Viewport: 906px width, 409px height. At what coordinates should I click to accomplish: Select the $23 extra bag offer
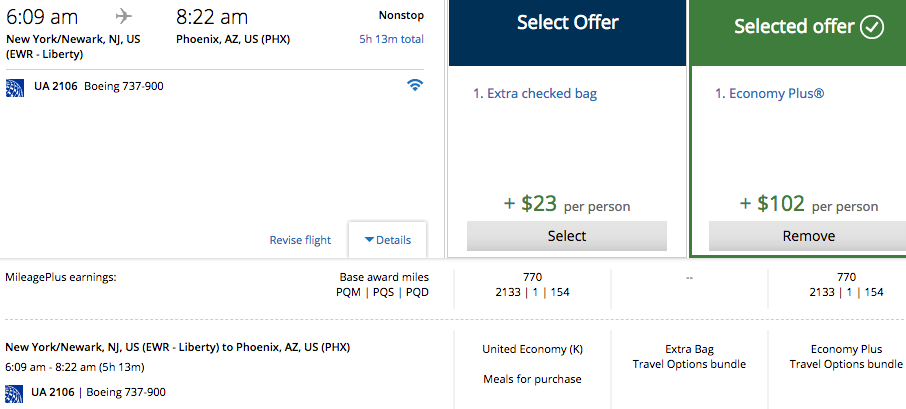[567, 236]
